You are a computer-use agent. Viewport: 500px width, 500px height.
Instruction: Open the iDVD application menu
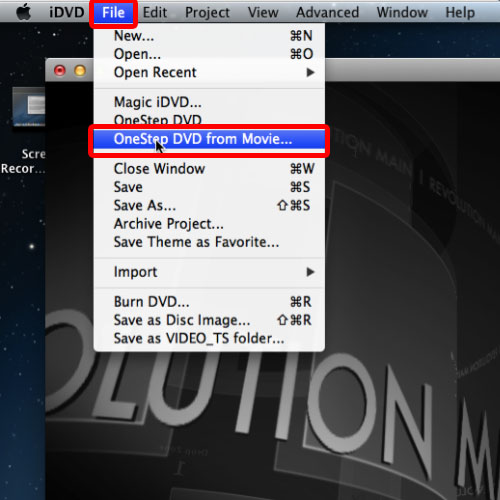click(x=67, y=13)
